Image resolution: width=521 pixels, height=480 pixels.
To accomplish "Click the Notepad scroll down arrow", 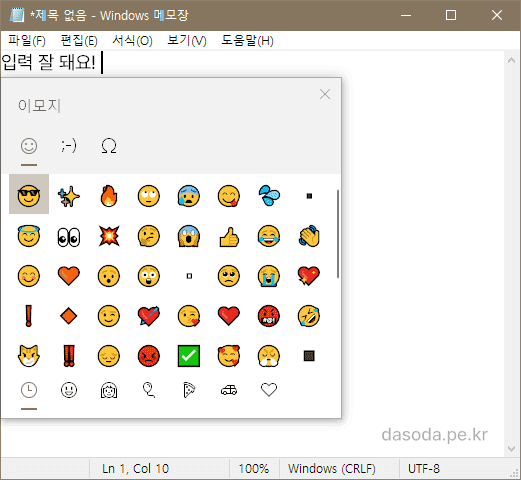I will point(512,449).
